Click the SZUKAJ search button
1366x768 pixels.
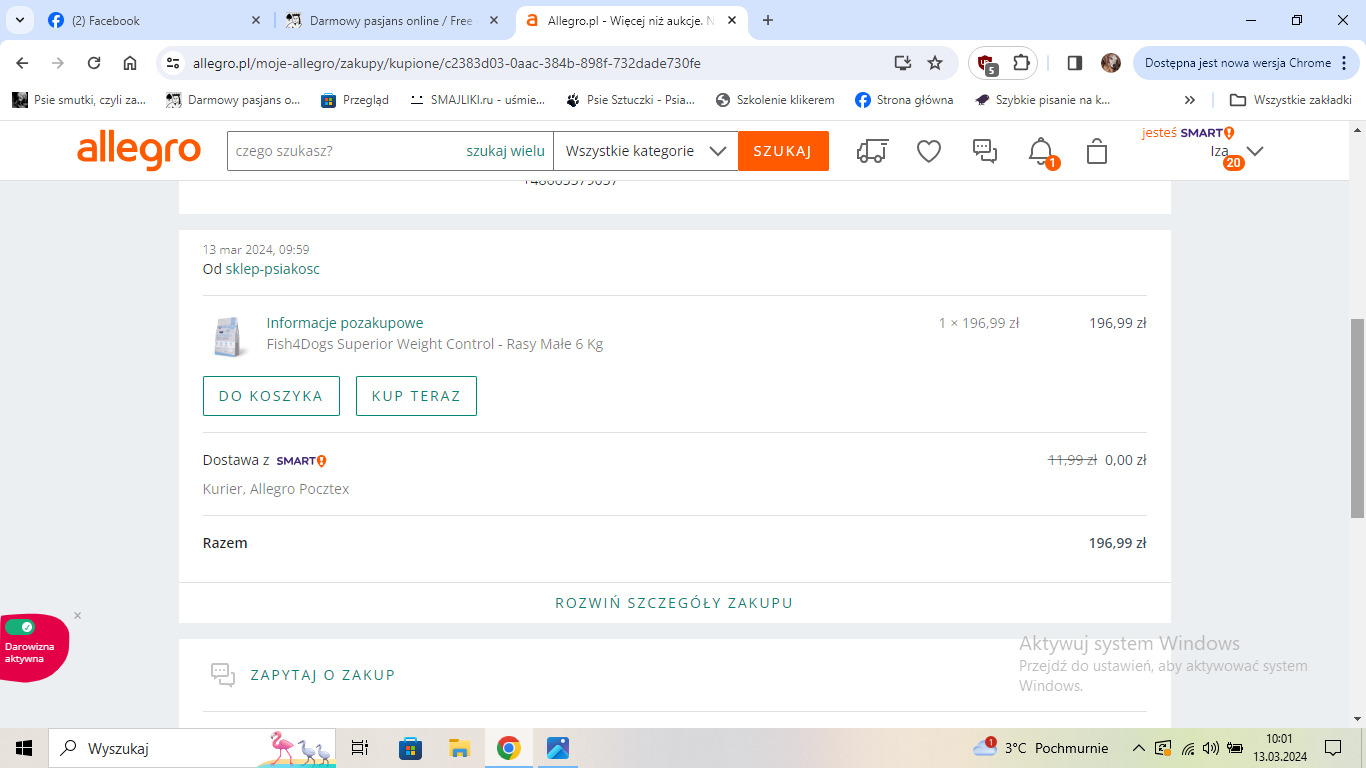[x=783, y=151]
